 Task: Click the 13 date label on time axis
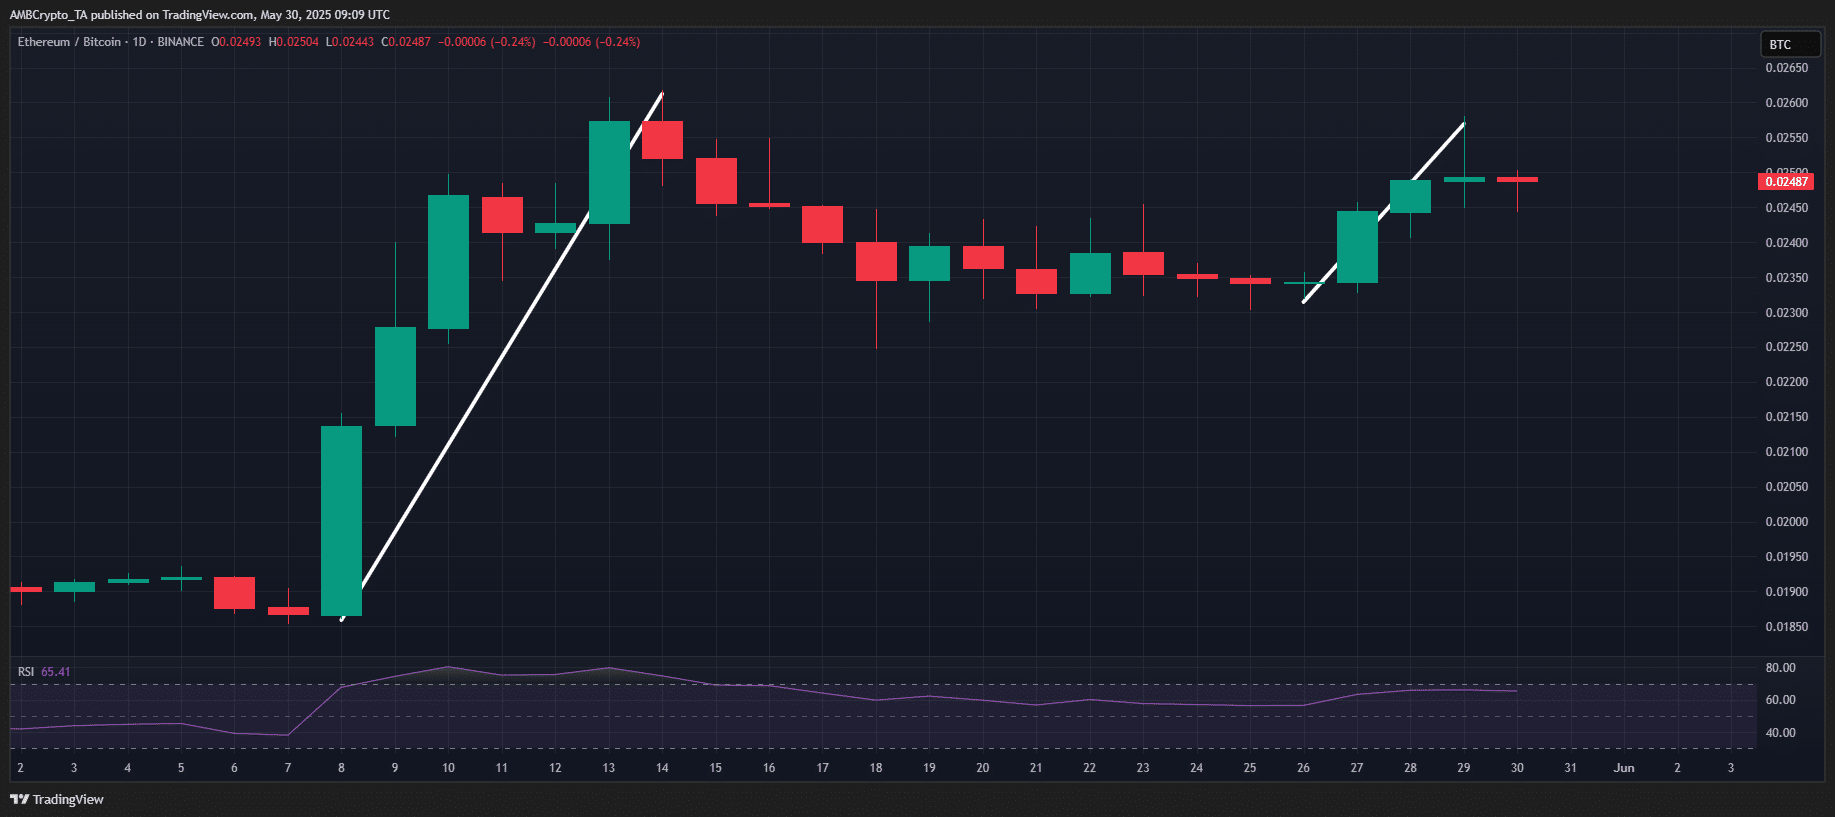click(608, 768)
